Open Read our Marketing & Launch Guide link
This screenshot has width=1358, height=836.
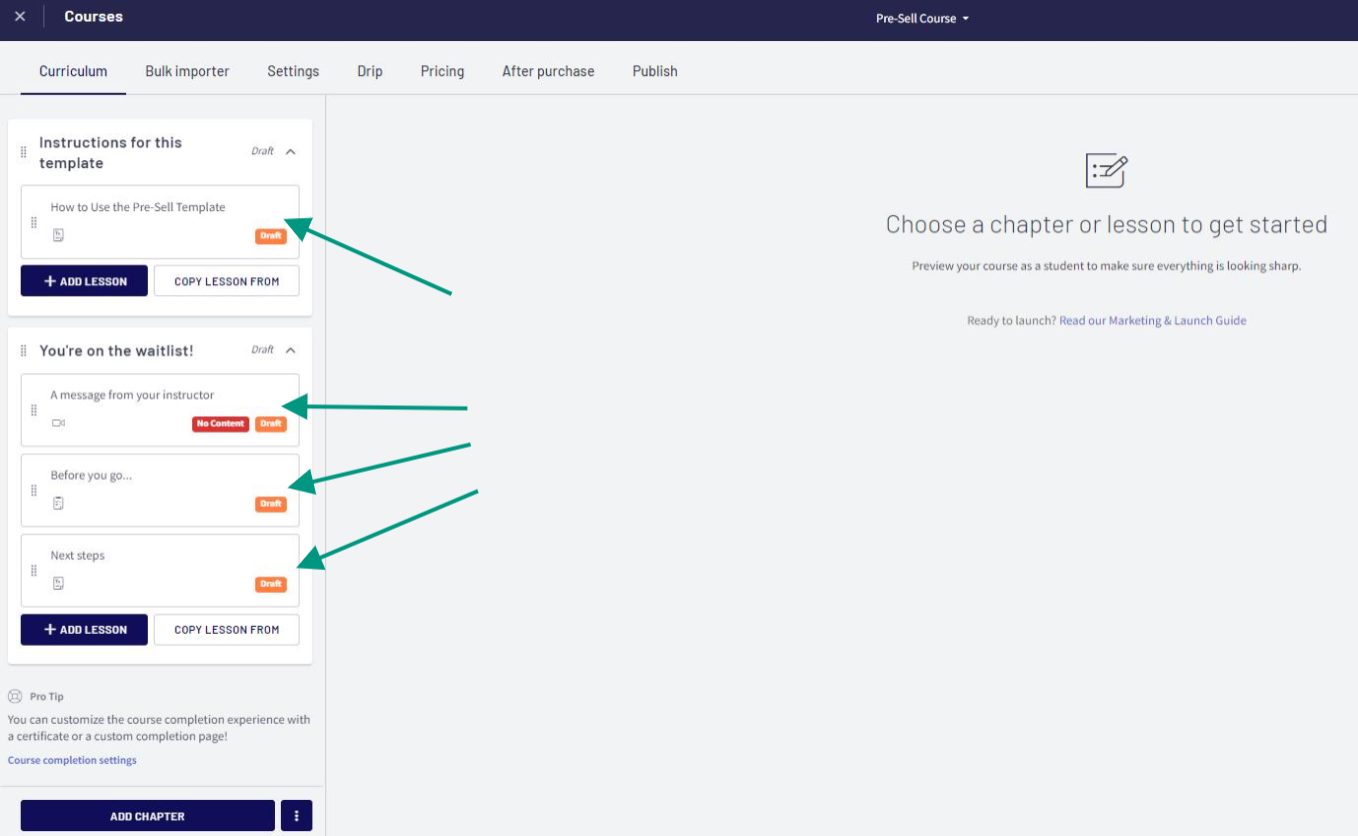coord(1152,321)
